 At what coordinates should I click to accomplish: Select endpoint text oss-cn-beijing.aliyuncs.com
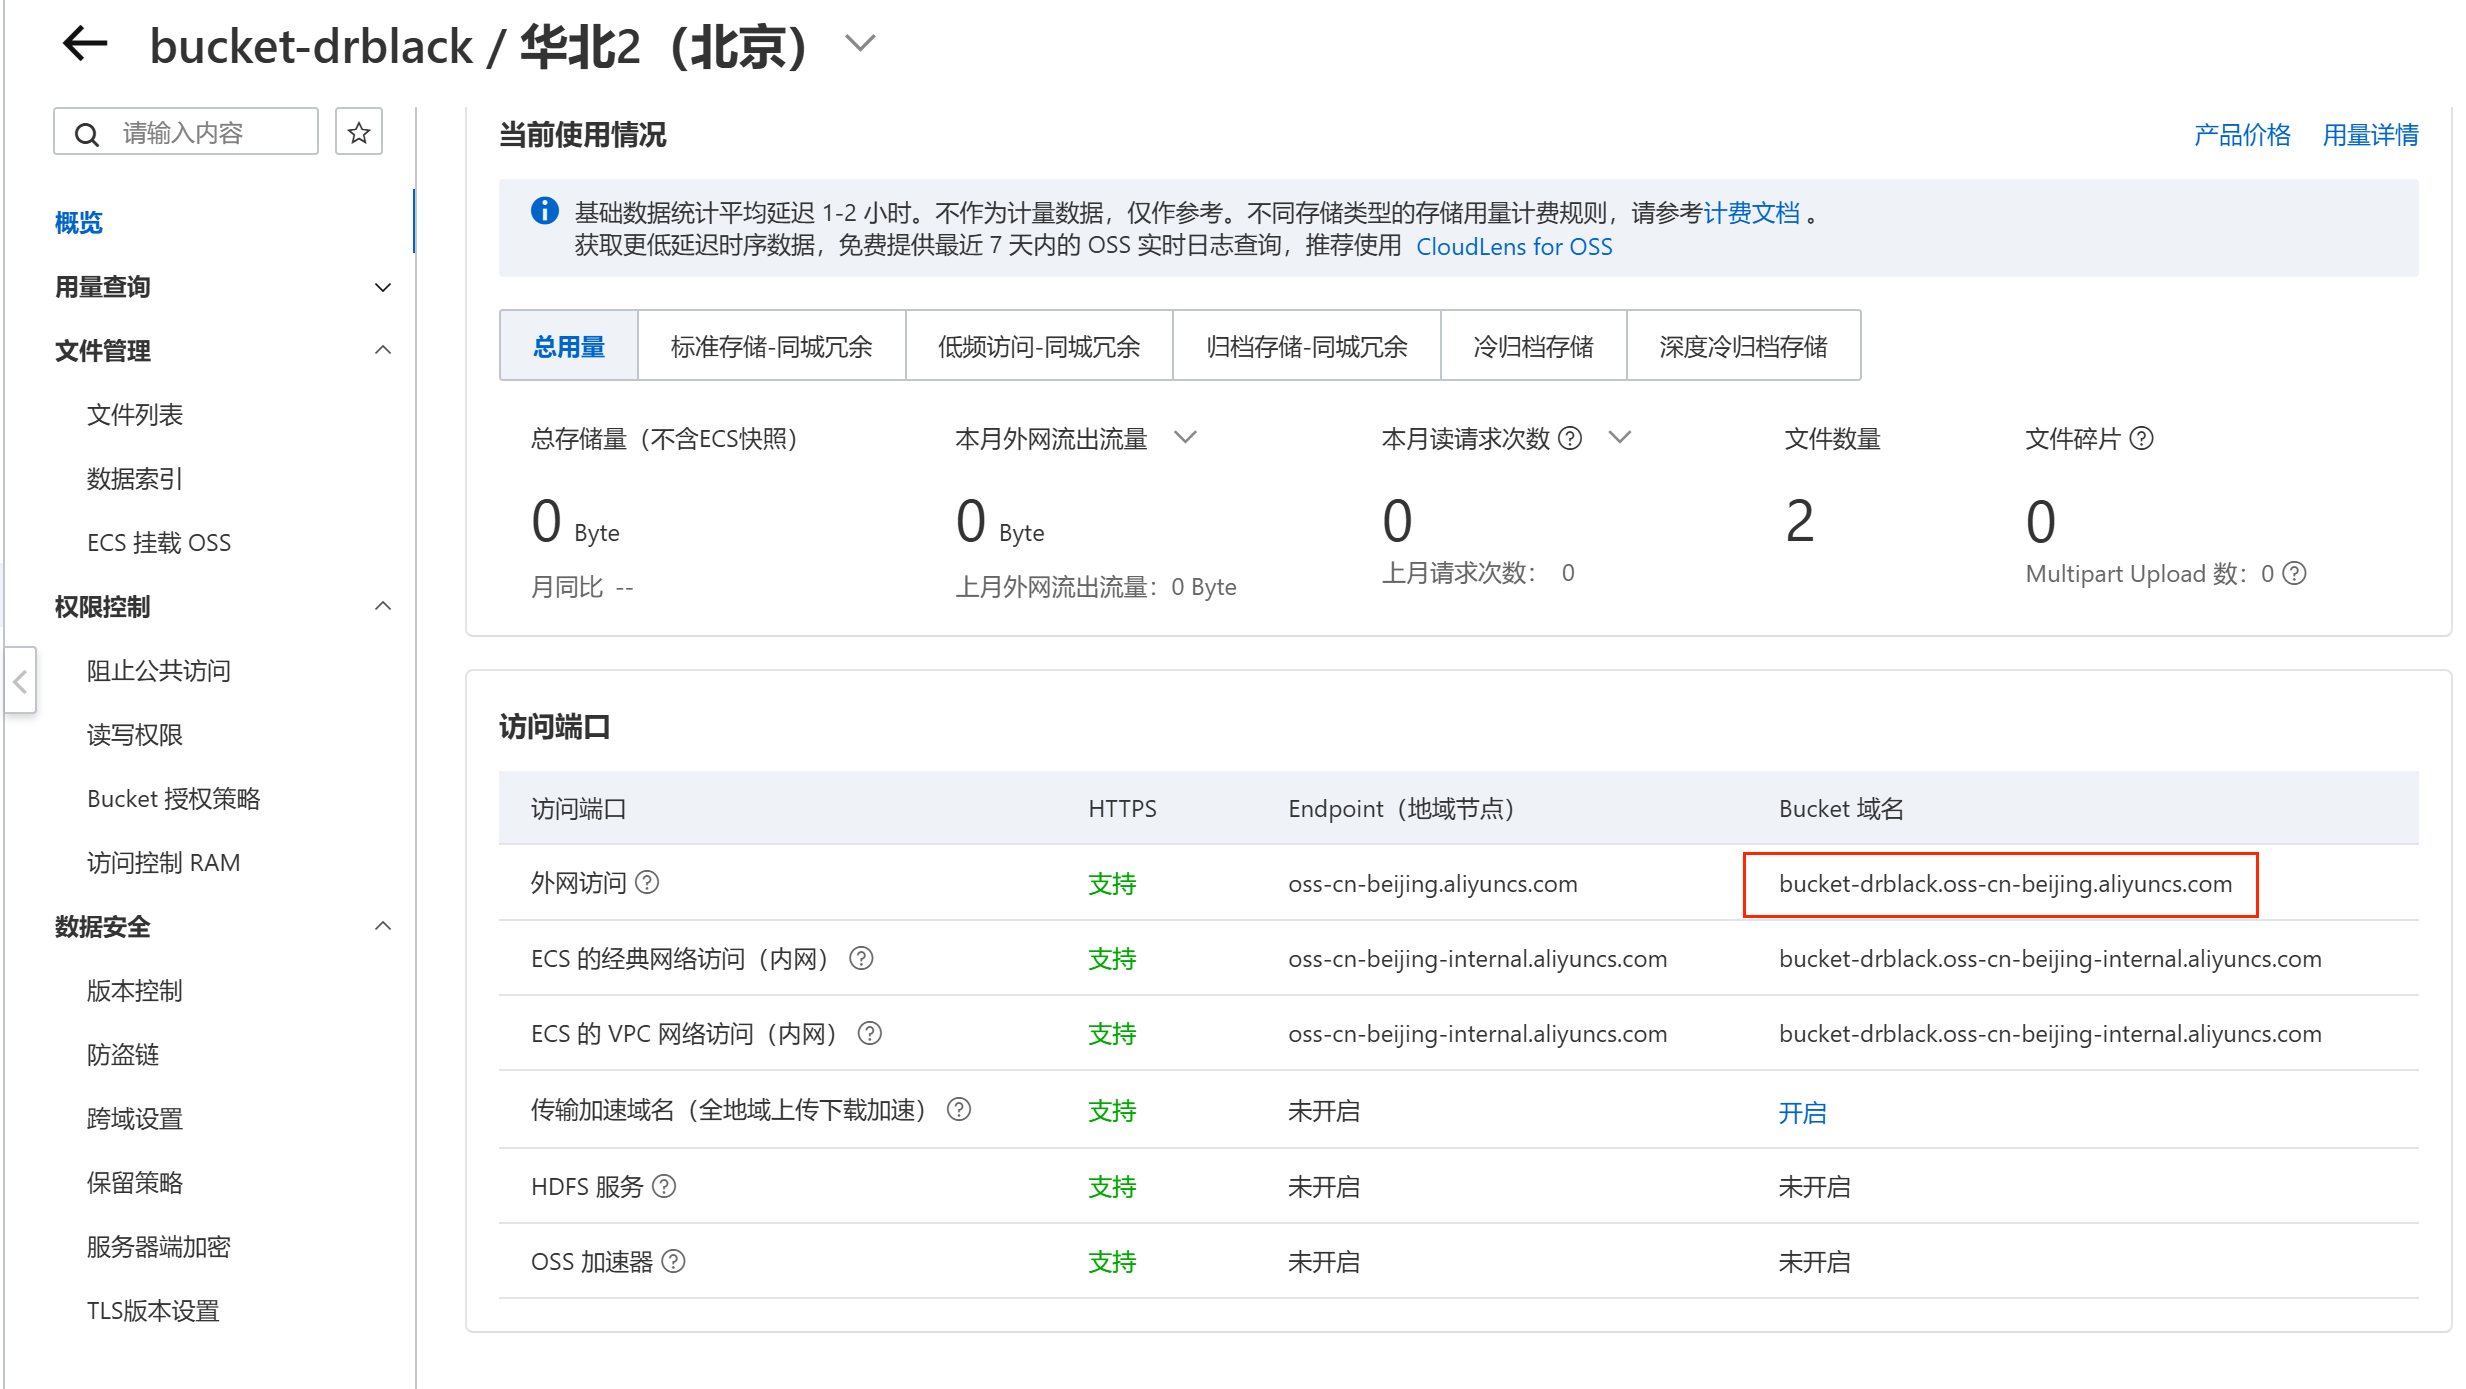pos(1432,884)
